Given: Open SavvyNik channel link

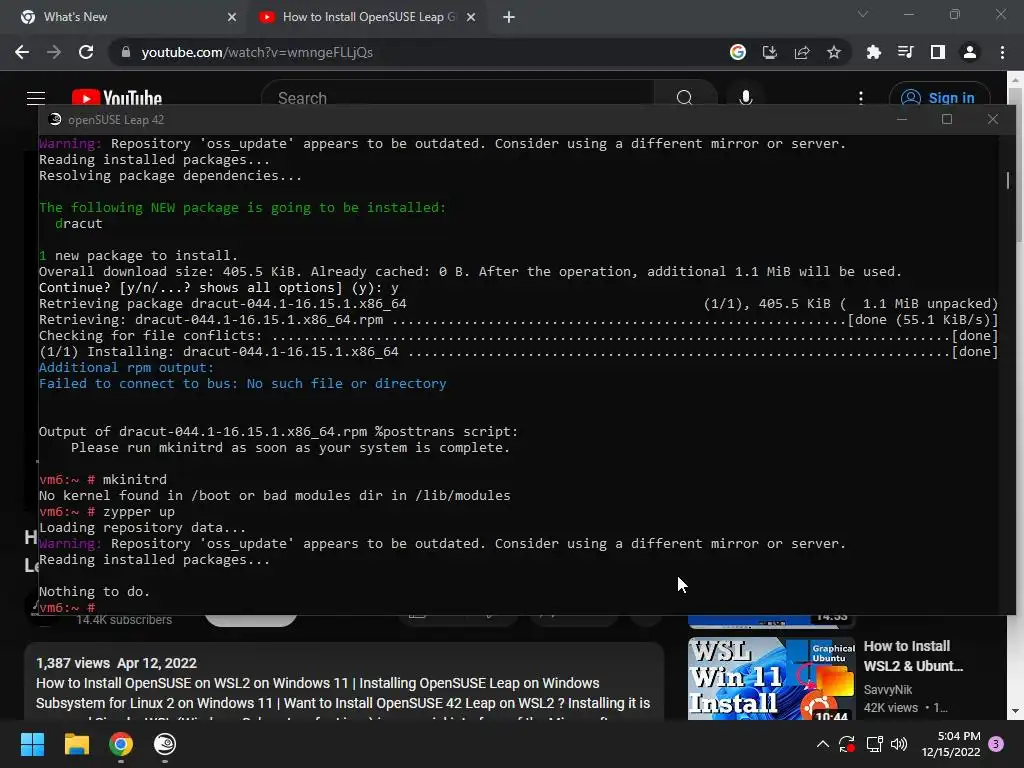Looking at the screenshot, I should [x=888, y=690].
